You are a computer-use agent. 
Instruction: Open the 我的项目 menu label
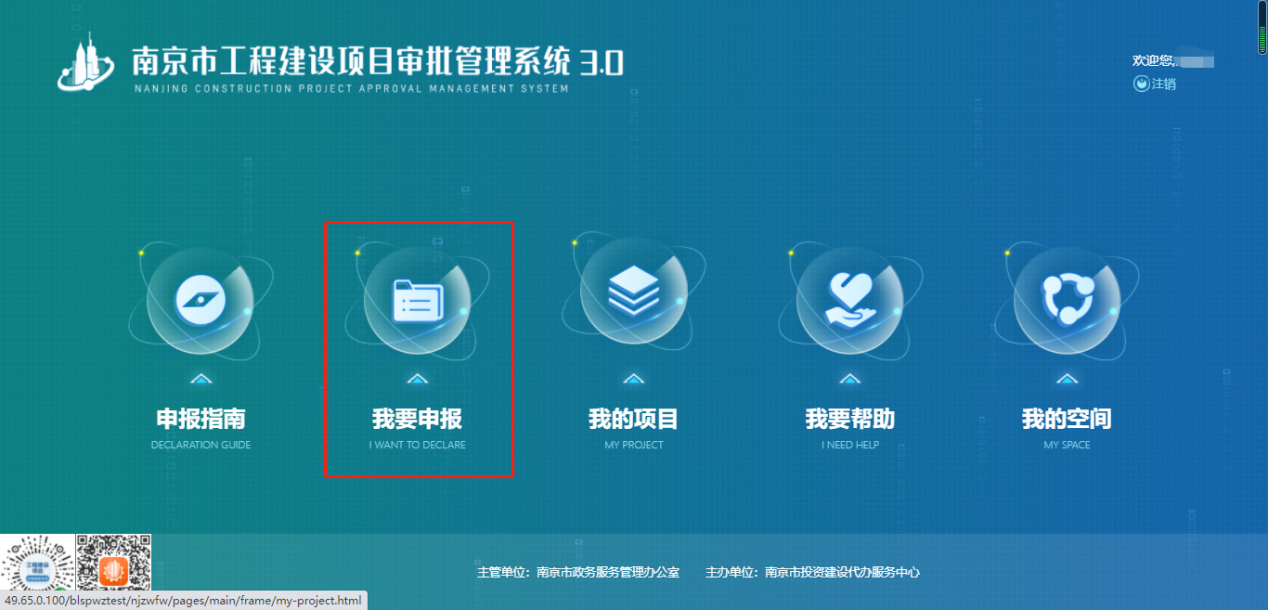(x=634, y=419)
